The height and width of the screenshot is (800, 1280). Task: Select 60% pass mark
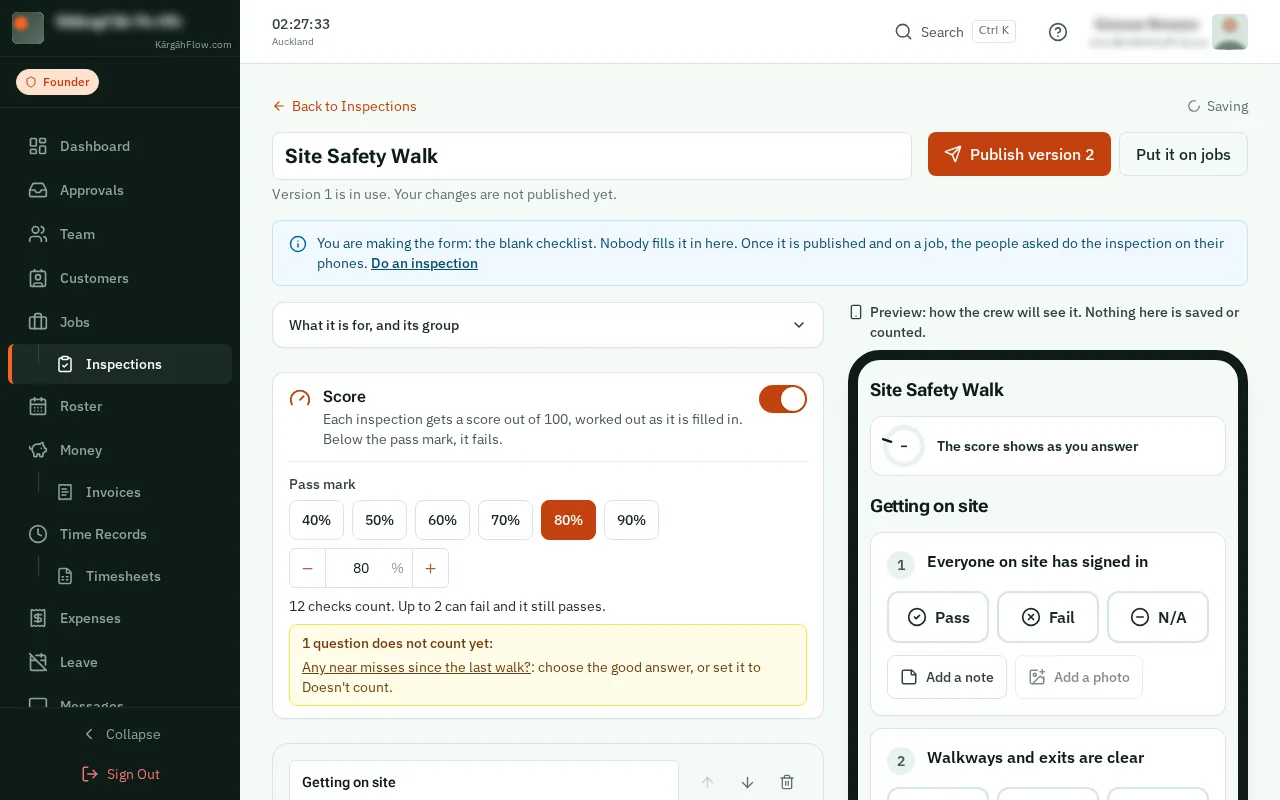442,520
